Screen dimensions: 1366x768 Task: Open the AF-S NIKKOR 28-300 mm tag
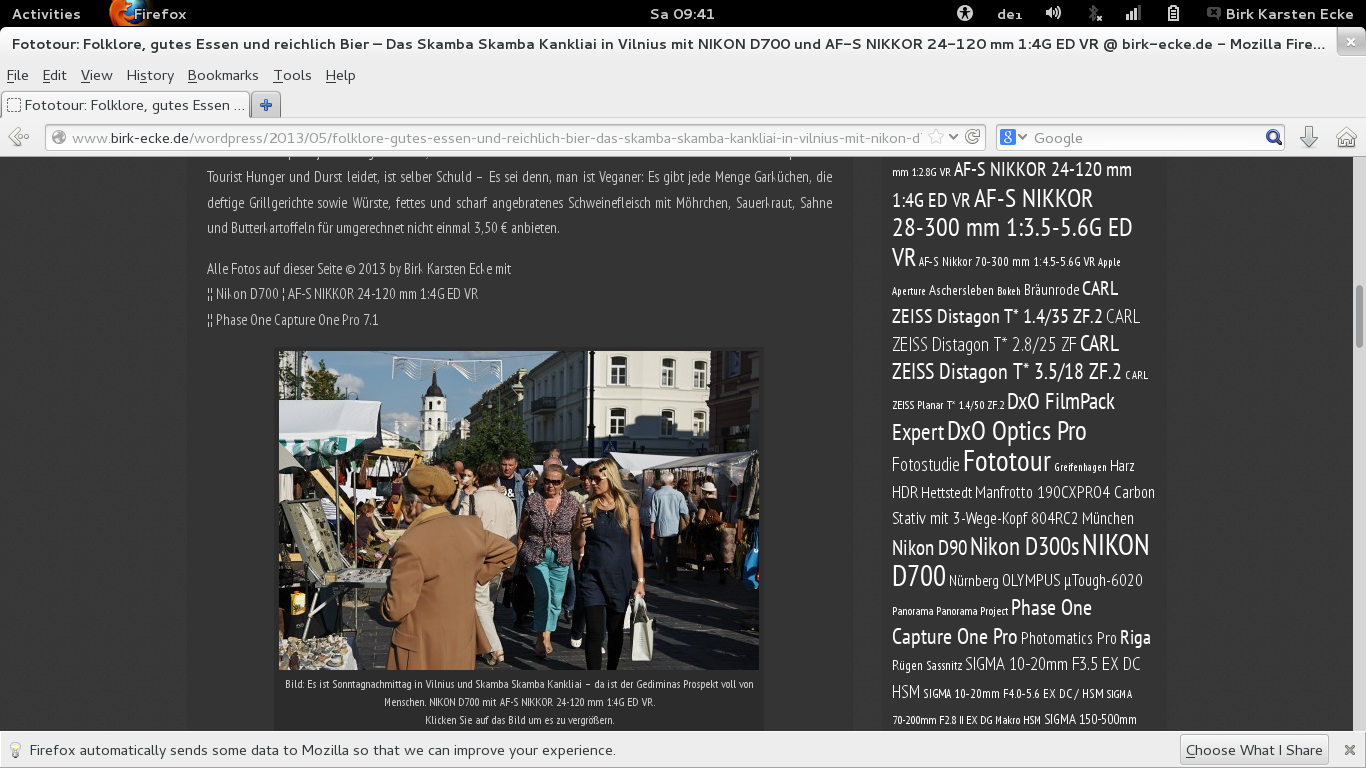pos(1012,227)
